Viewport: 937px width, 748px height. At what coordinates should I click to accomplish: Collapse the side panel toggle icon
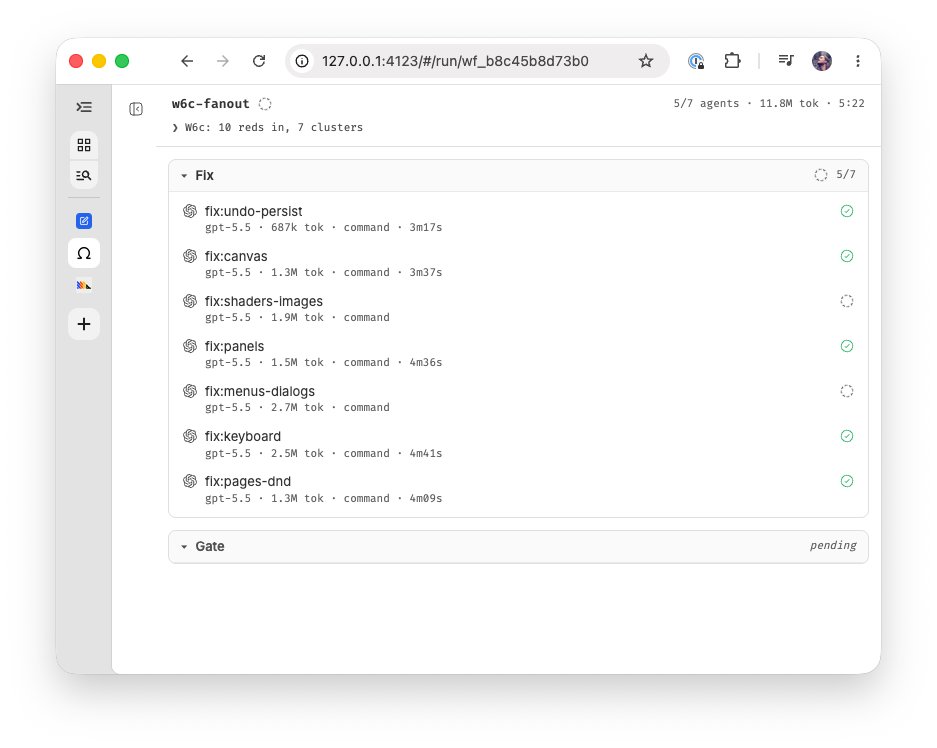[136, 109]
